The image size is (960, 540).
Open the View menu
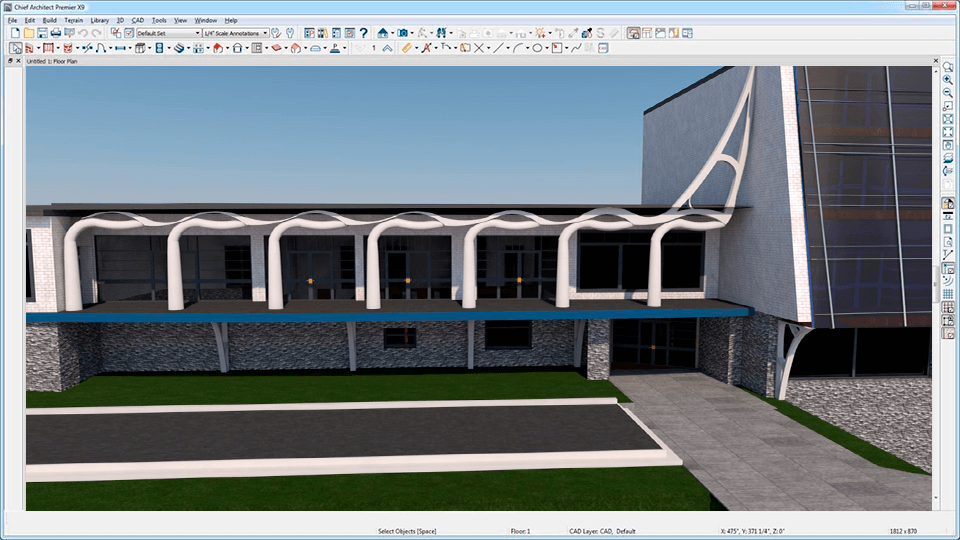point(181,20)
